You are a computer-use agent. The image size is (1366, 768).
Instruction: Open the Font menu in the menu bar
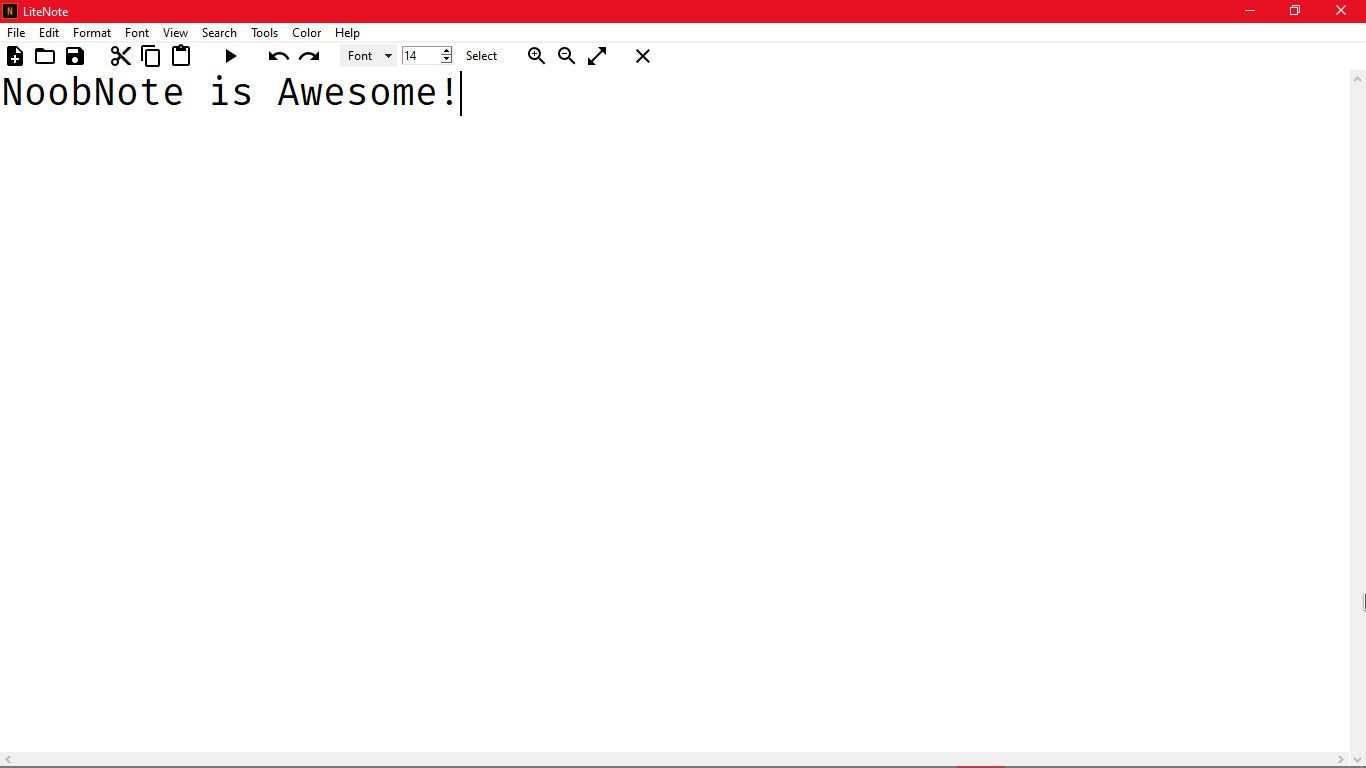pyautogui.click(x=137, y=33)
